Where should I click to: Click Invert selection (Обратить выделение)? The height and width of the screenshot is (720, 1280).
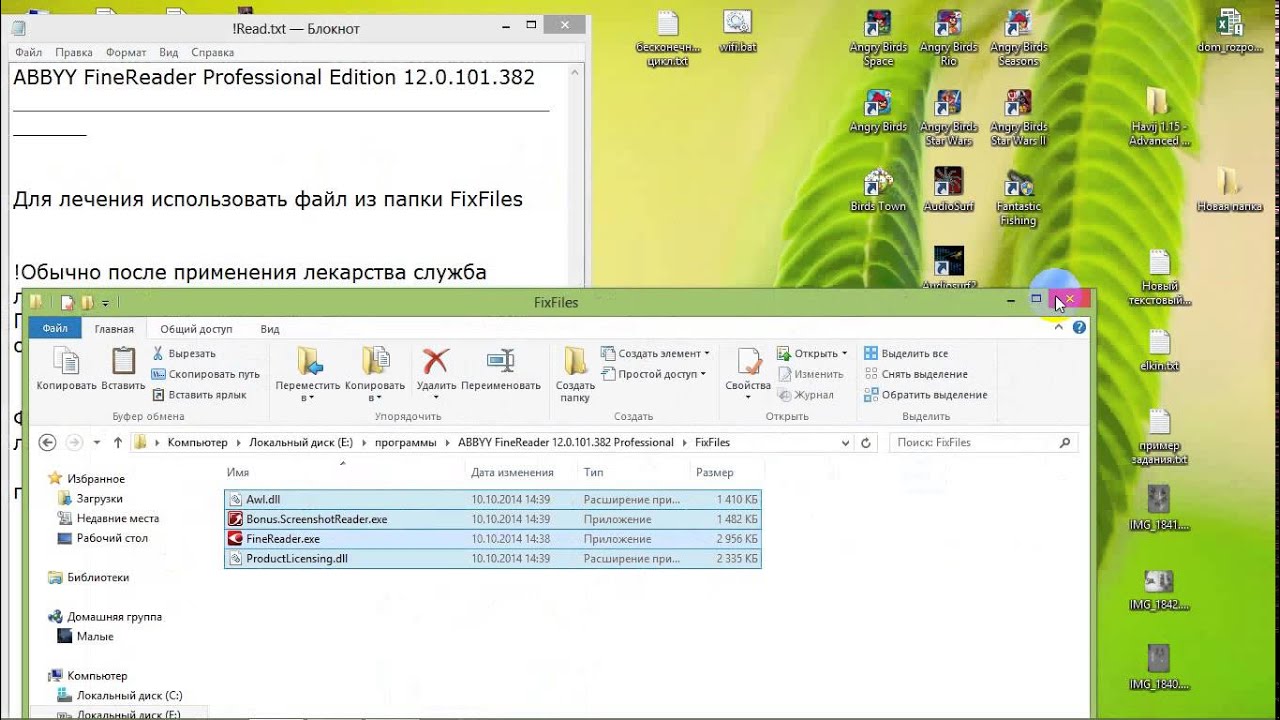(x=925, y=395)
